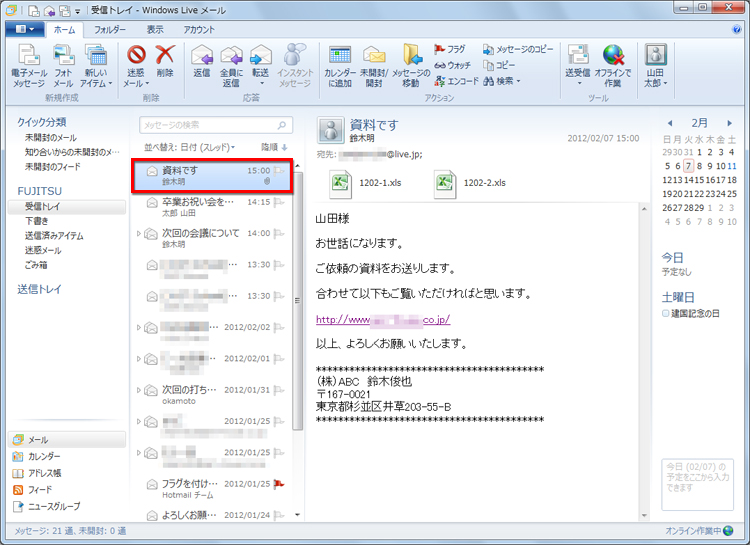The image size is (750, 545).
Task: Select the 下書き folder
Action: (37, 221)
